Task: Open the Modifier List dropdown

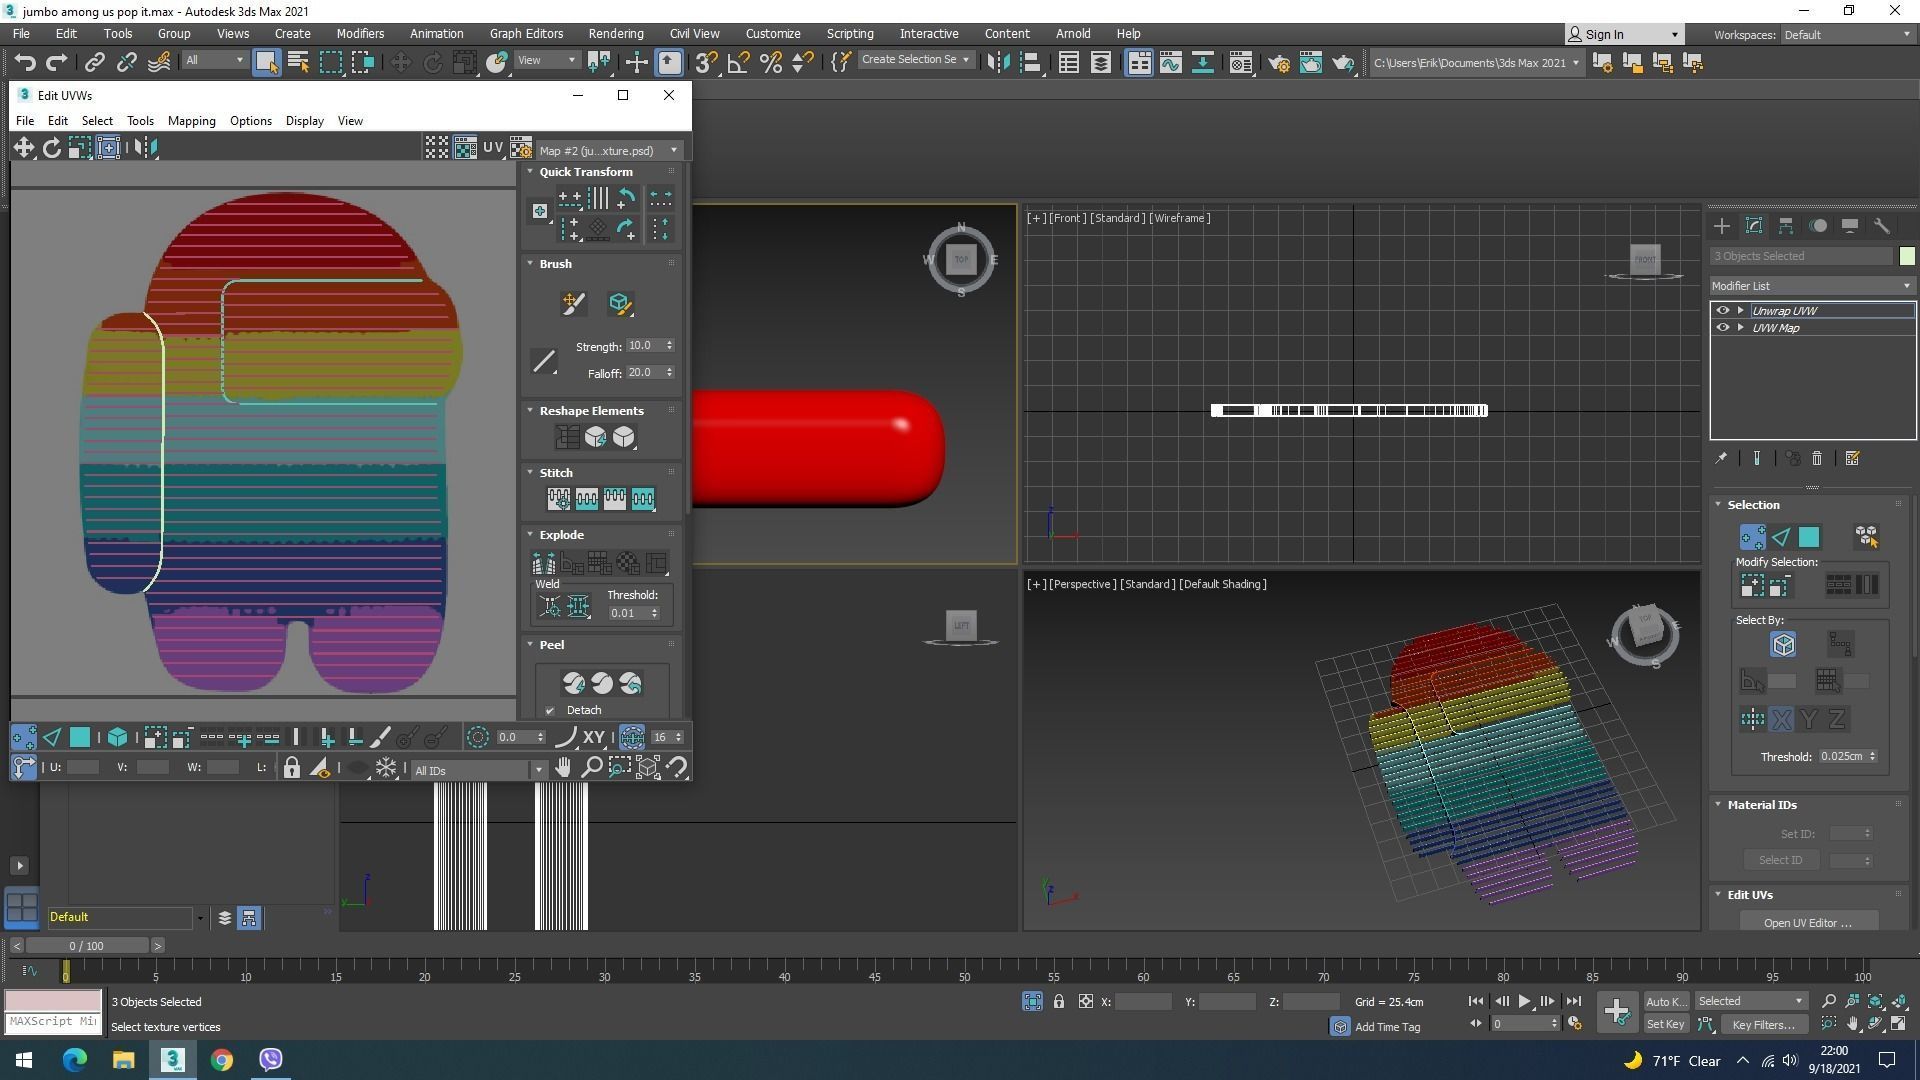Action: [1811, 286]
